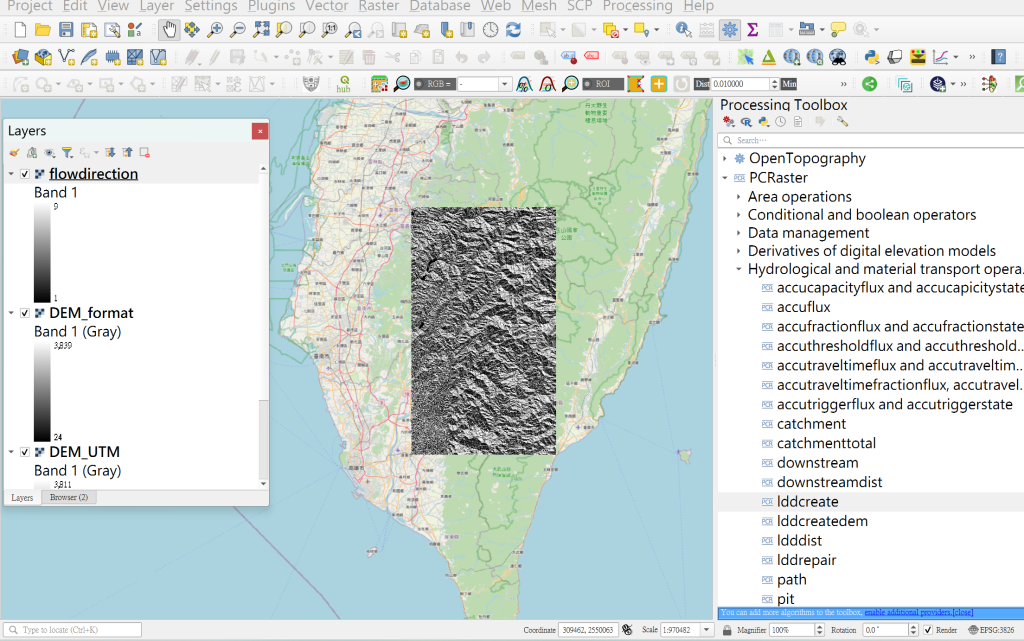Select the Identify Features tool
This screenshot has height=641, width=1024.
coord(683,29)
